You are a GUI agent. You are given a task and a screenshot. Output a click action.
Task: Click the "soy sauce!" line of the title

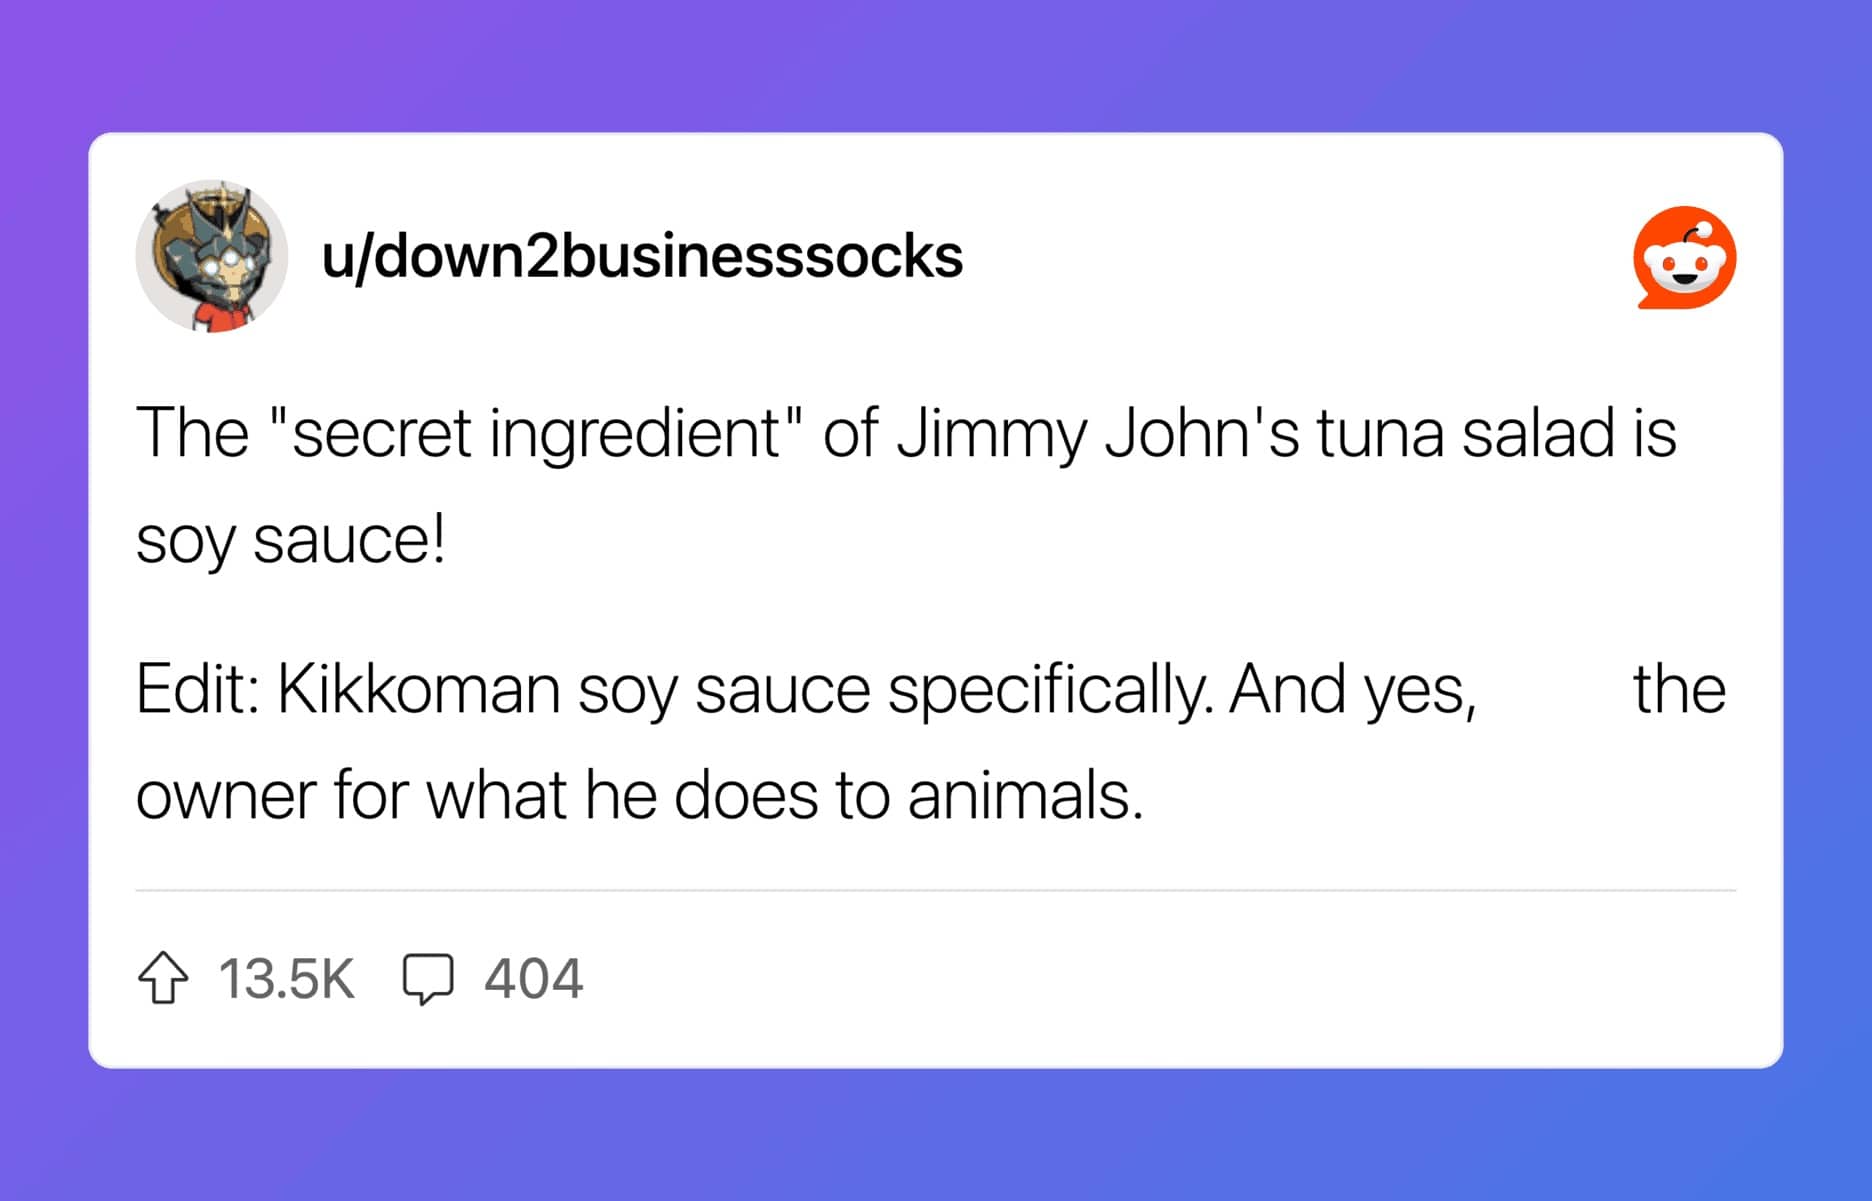(291, 541)
